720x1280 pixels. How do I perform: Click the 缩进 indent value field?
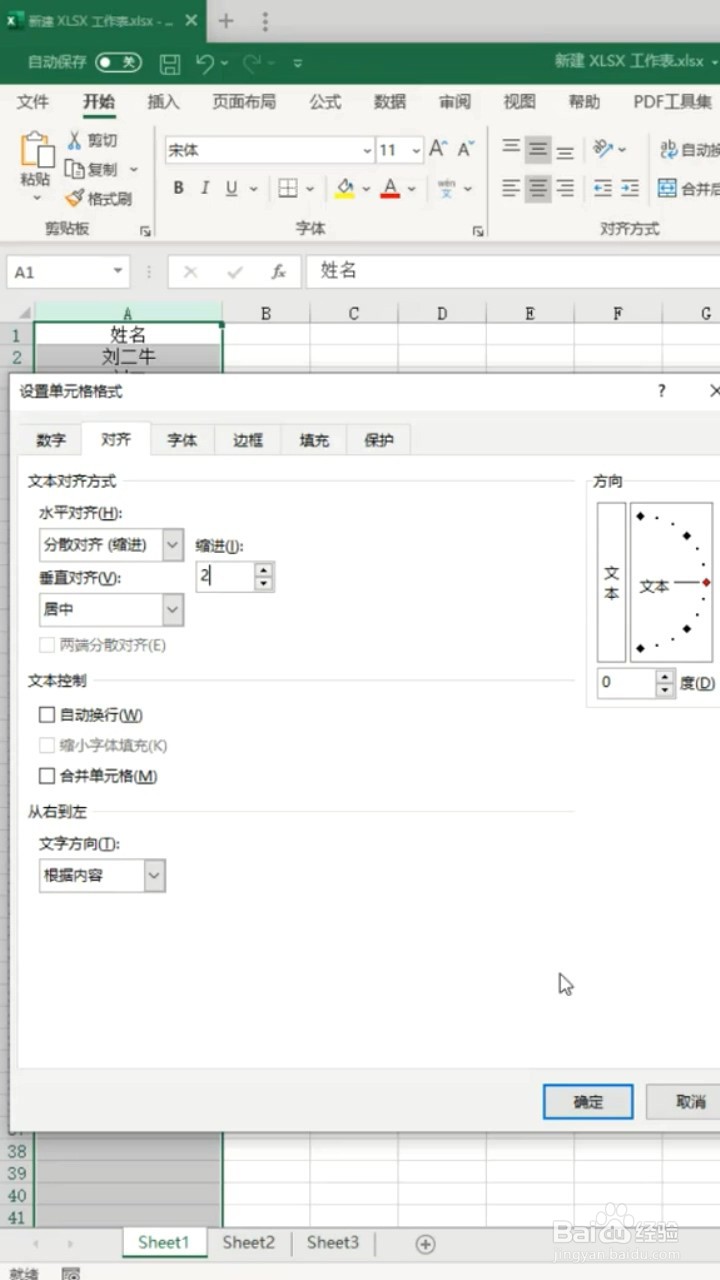225,576
